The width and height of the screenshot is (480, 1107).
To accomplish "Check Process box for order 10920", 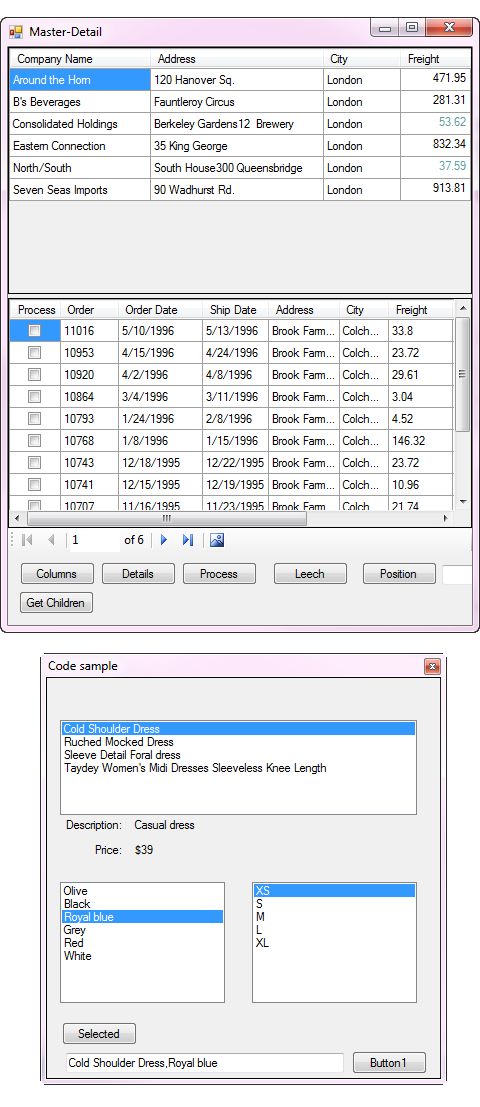I will [x=35, y=374].
